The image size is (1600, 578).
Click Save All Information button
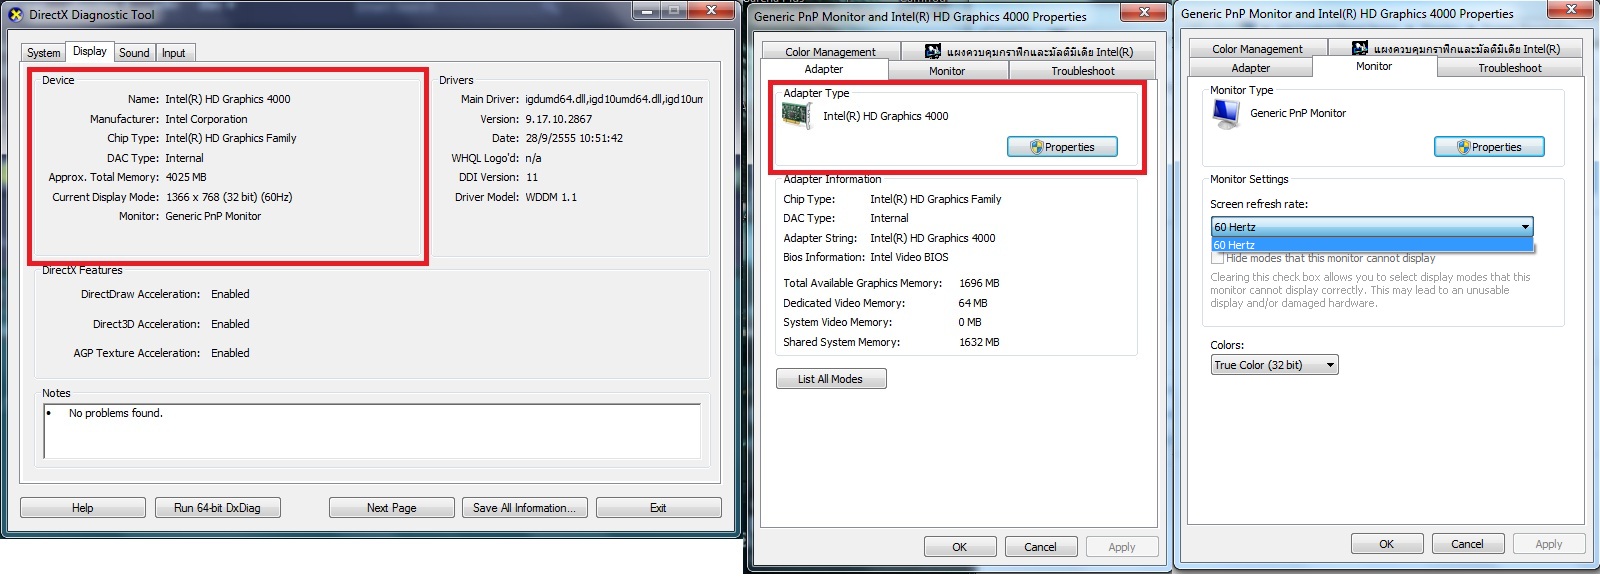click(525, 508)
